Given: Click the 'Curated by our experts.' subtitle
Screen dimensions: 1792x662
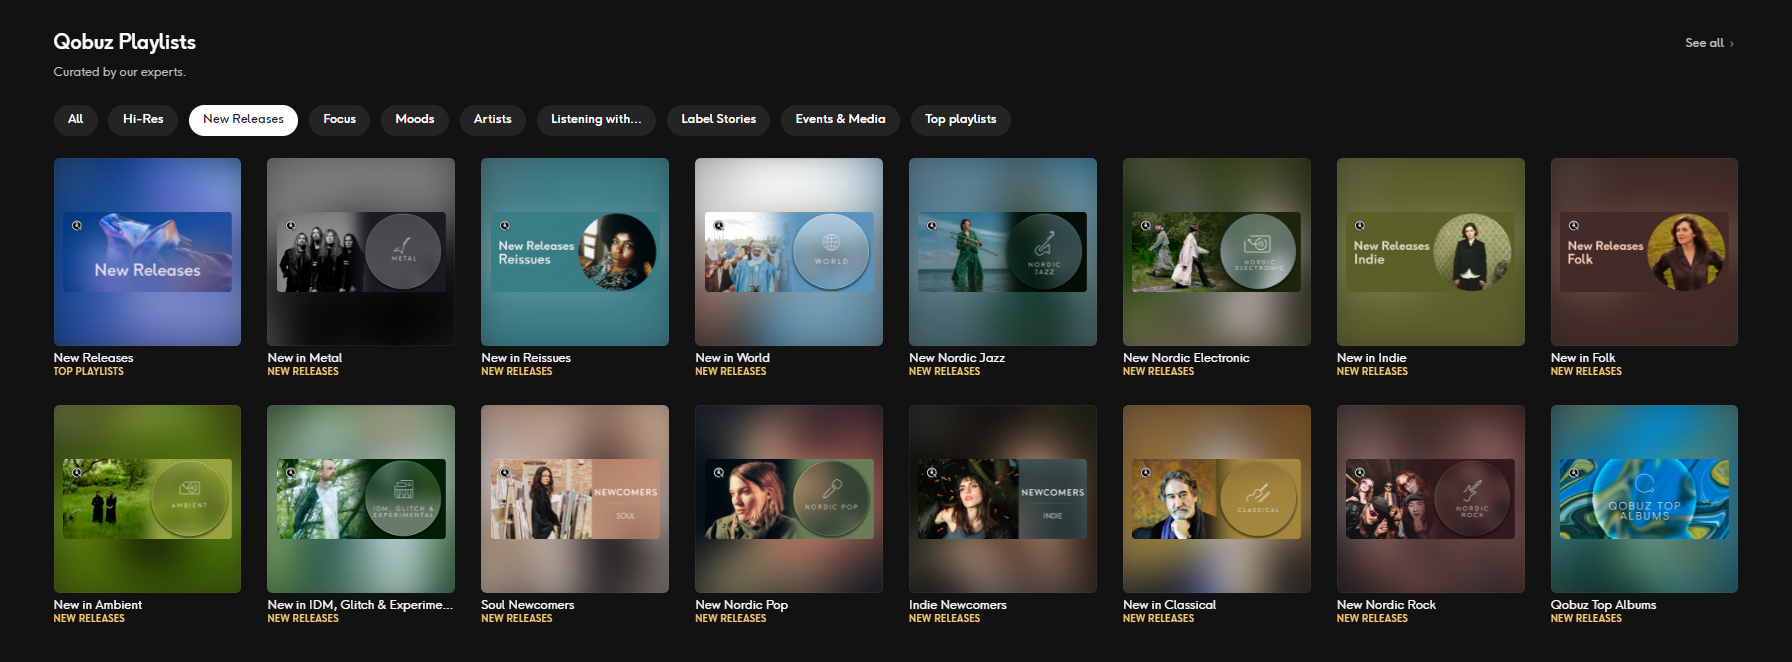Looking at the screenshot, I should coord(120,72).
